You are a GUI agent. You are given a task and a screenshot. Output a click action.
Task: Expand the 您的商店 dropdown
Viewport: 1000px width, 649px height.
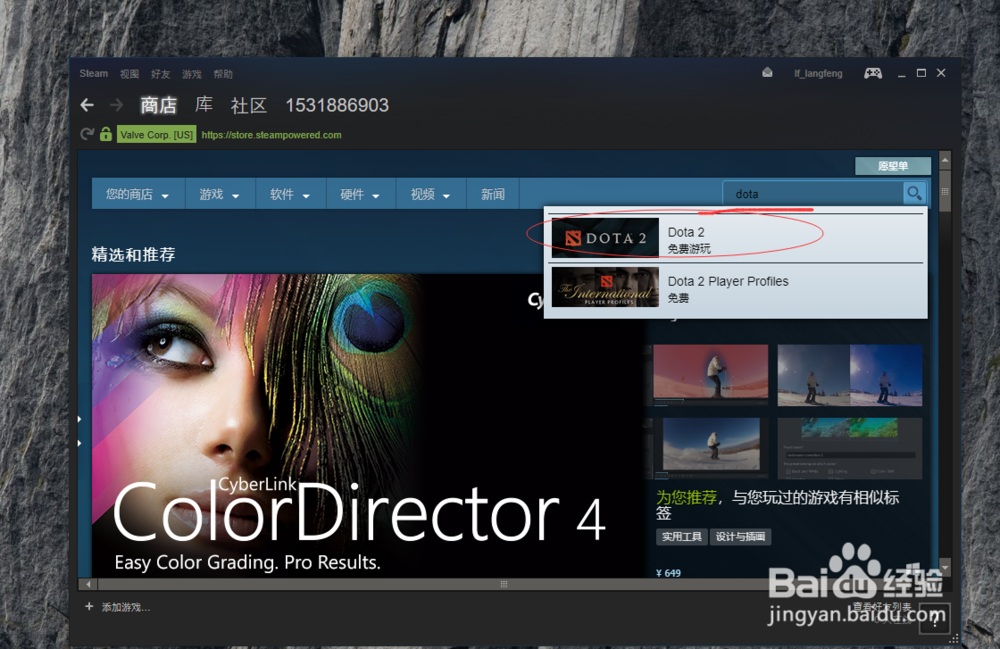tap(138, 194)
